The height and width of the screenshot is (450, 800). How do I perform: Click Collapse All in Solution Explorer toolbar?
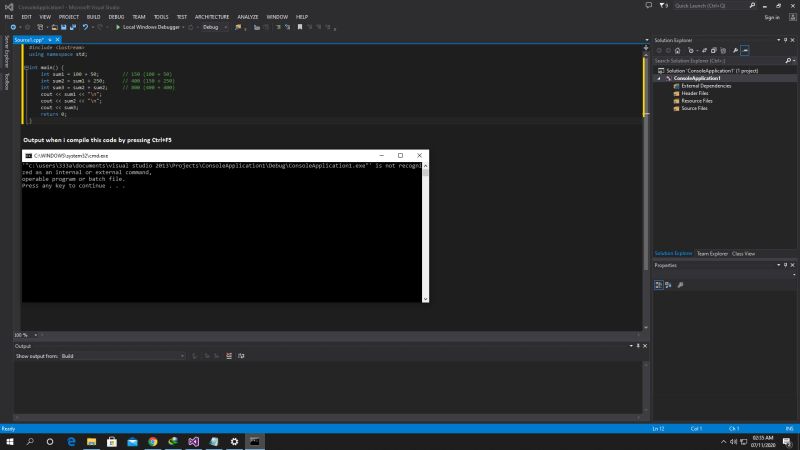[714, 51]
